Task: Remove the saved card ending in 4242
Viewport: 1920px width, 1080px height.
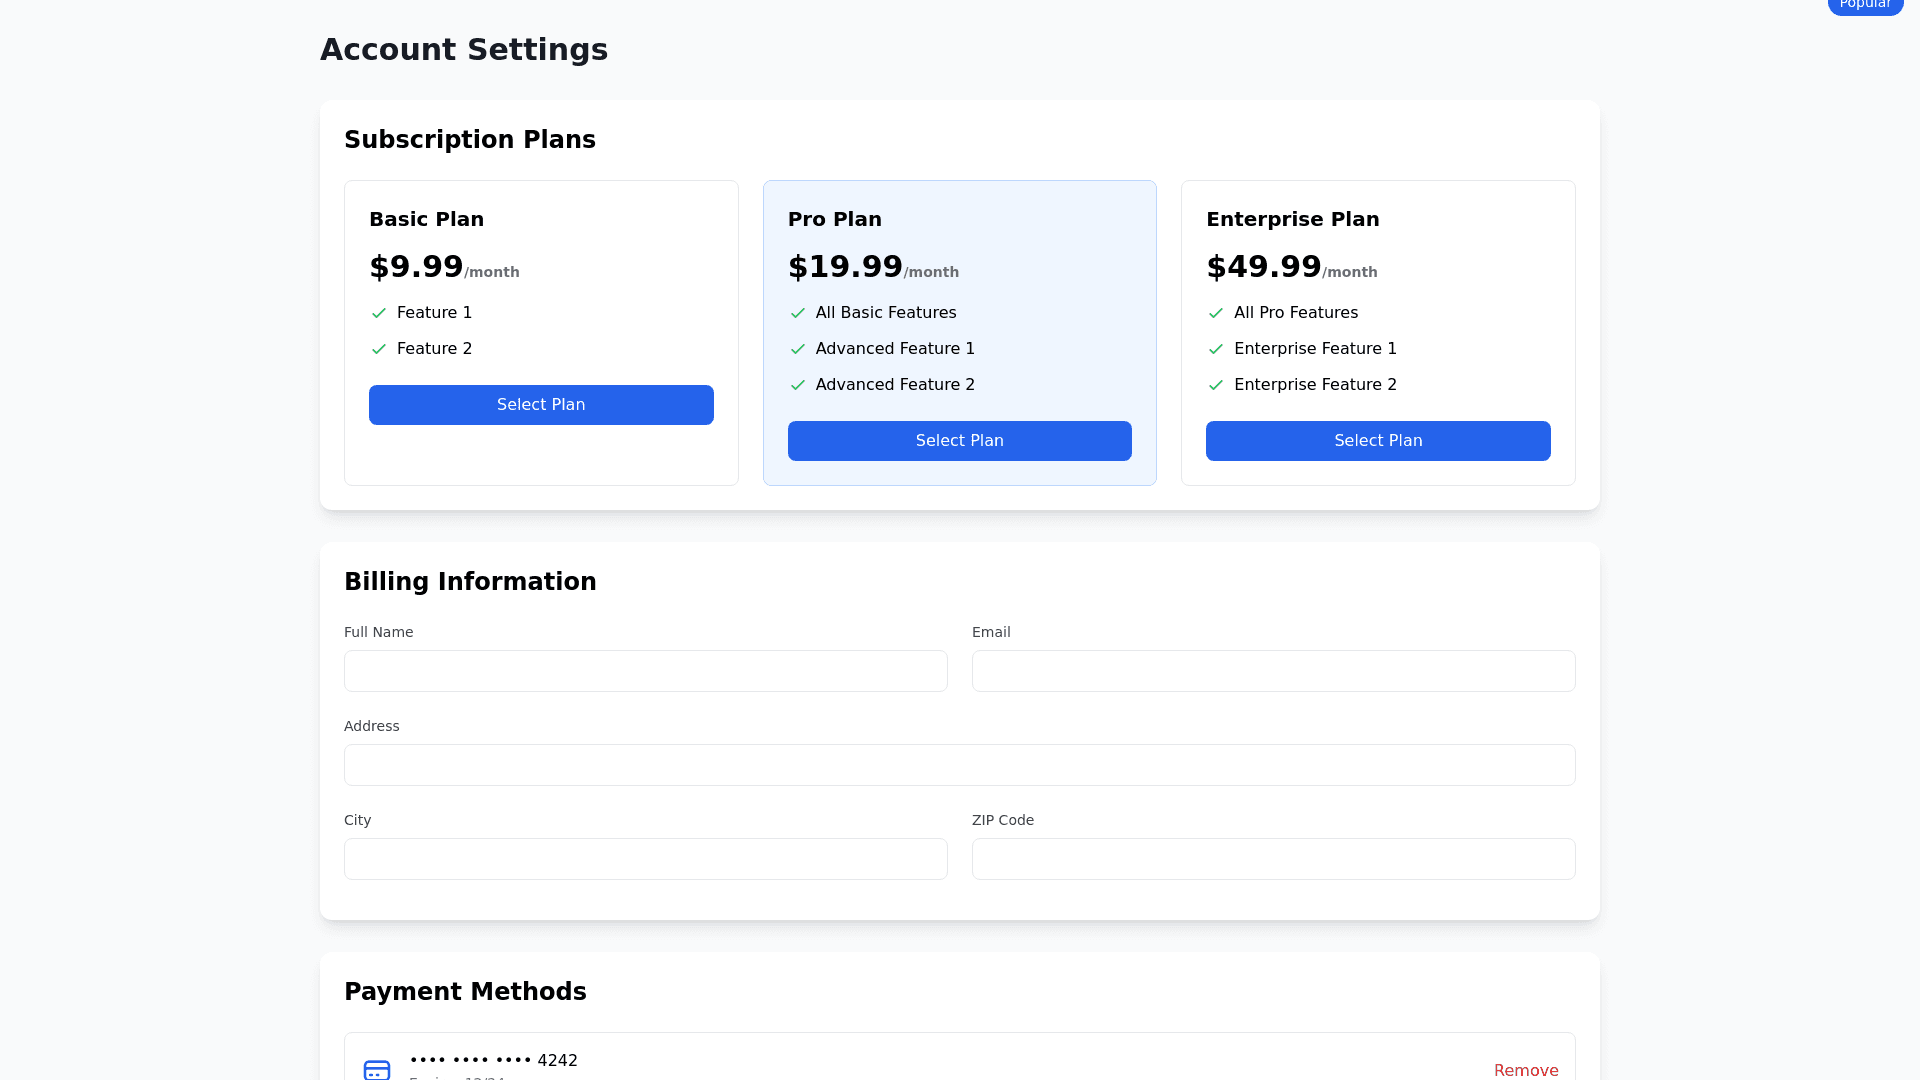Action: (x=1526, y=1070)
